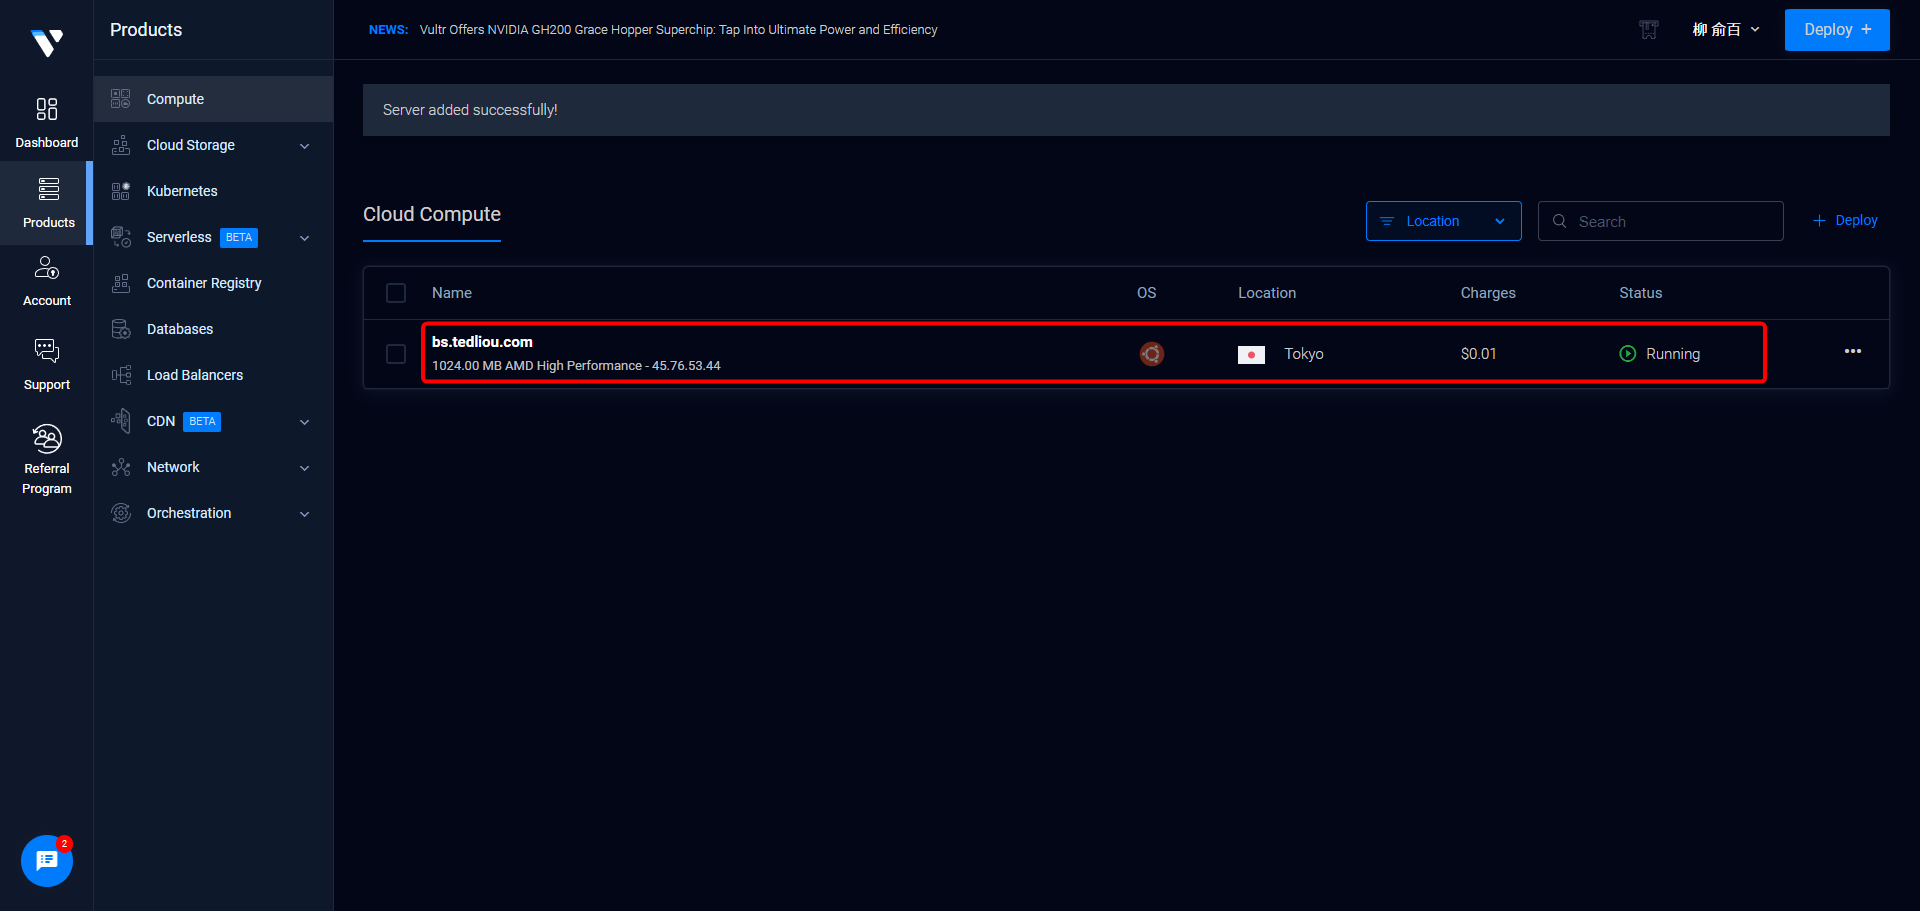Viewport: 1920px width, 911px height.
Task: Open the bs.tedliou.com server link
Action: [x=482, y=342]
